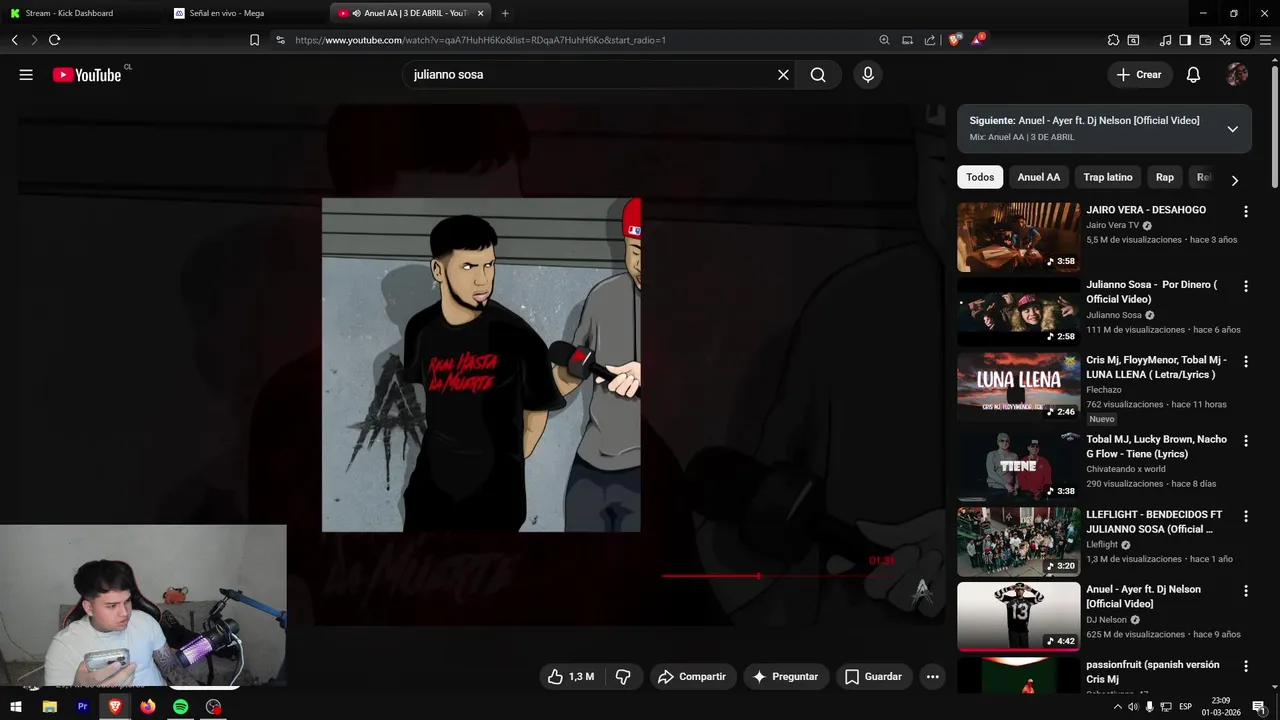
Task: Open options for Julianno Sosa Por Dinero
Action: pos(1245,286)
